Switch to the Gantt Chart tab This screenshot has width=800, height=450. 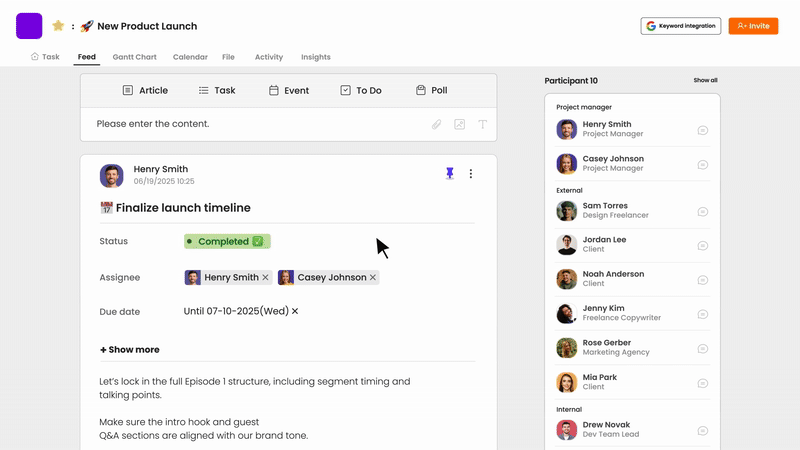pyautogui.click(x=134, y=57)
